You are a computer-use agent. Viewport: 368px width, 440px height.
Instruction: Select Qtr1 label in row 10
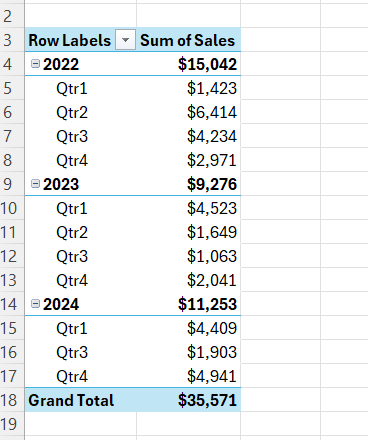click(x=72, y=209)
